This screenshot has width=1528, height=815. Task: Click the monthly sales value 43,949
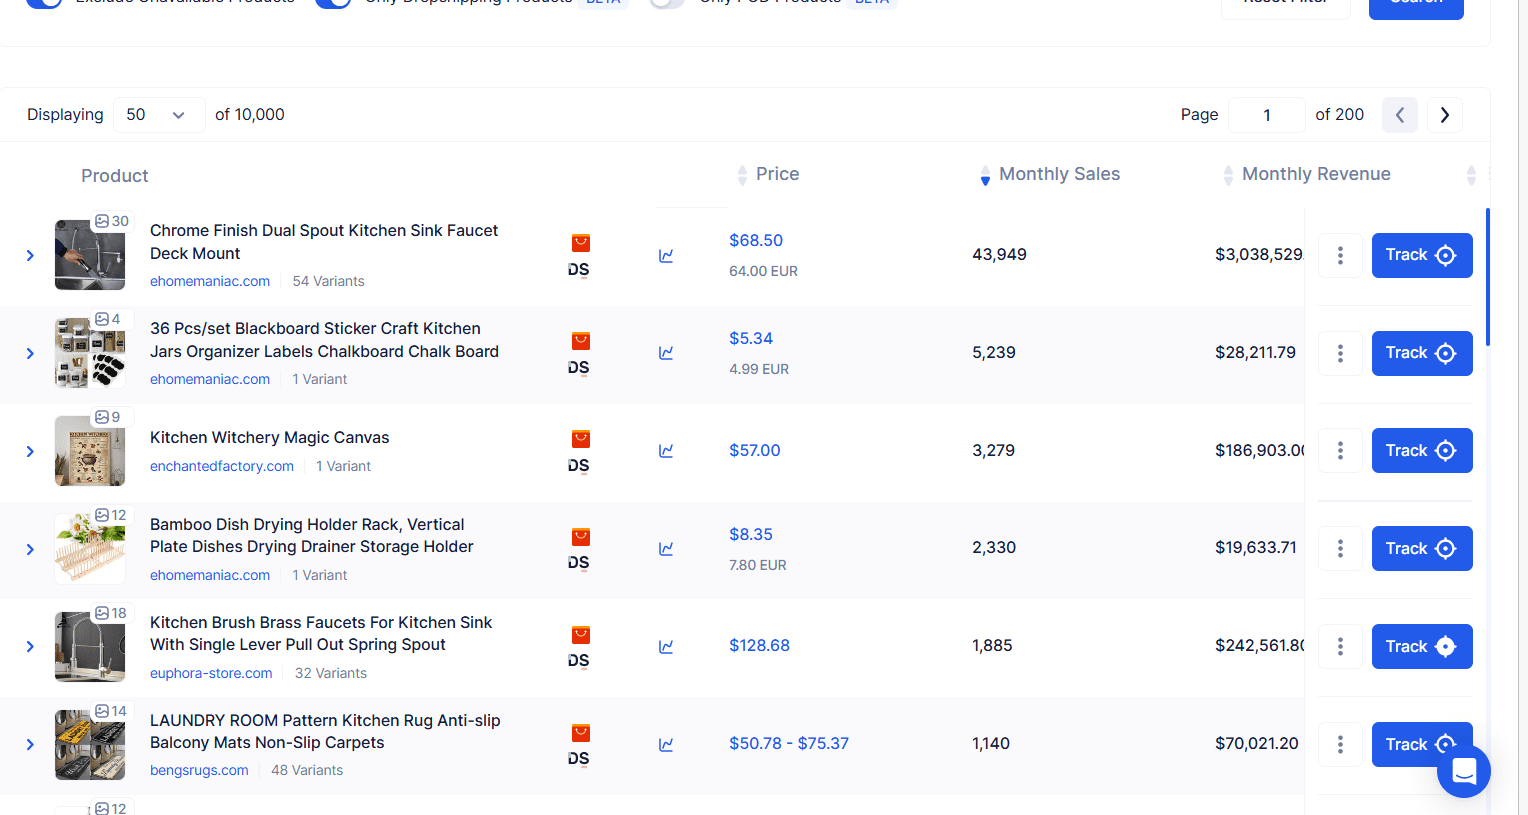click(999, 254)
